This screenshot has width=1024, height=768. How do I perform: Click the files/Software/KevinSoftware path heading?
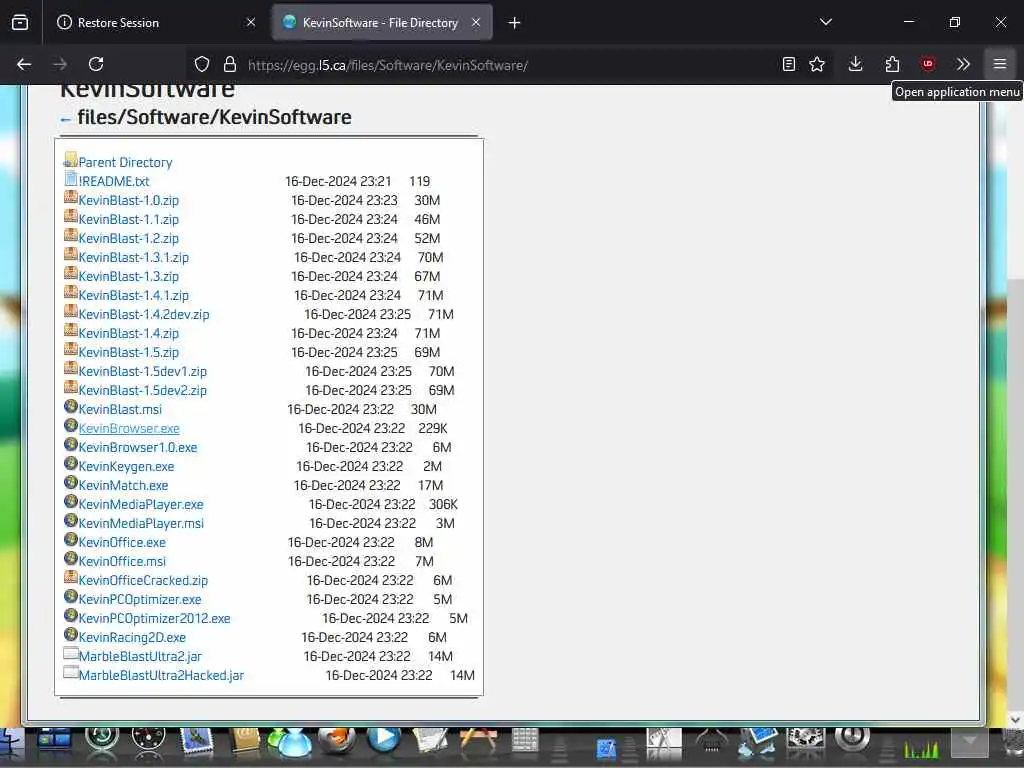click(214, 117)
